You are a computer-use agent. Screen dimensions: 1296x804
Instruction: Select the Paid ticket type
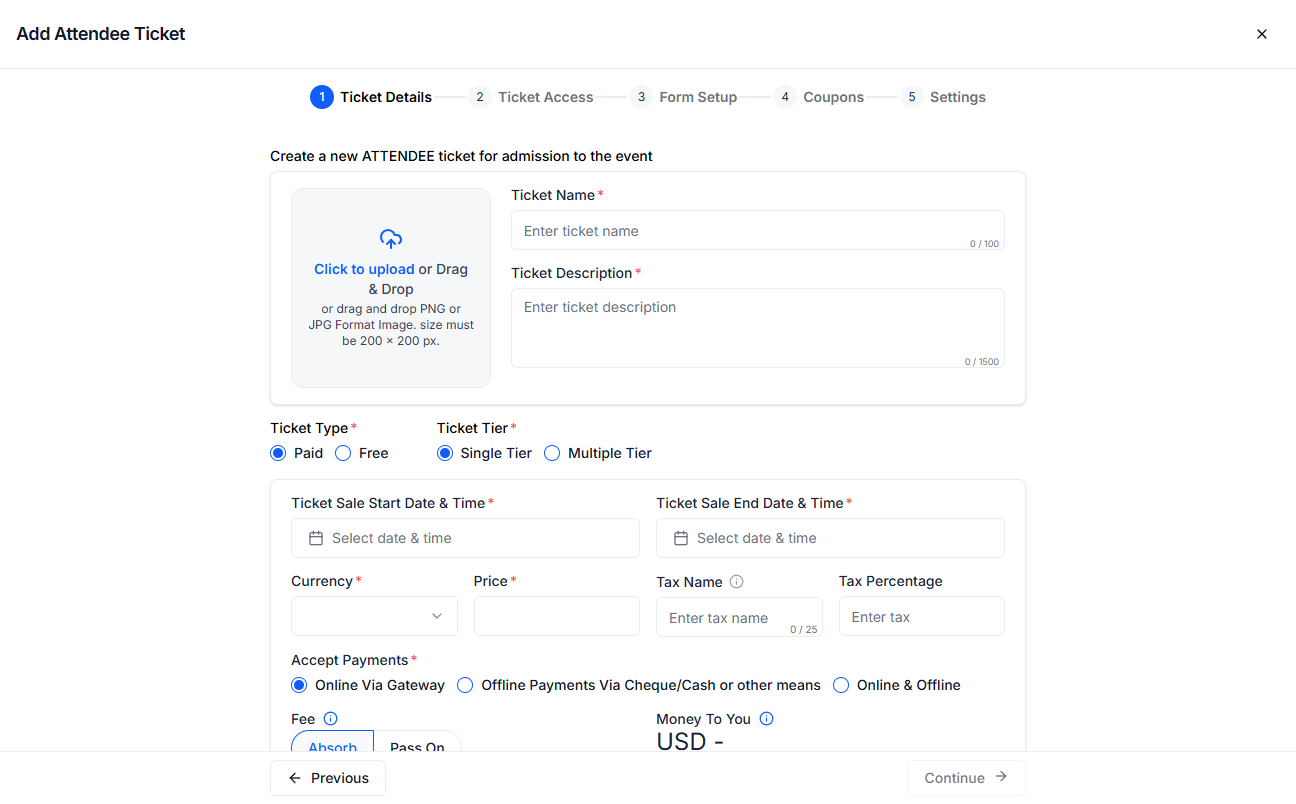(278, 453)
